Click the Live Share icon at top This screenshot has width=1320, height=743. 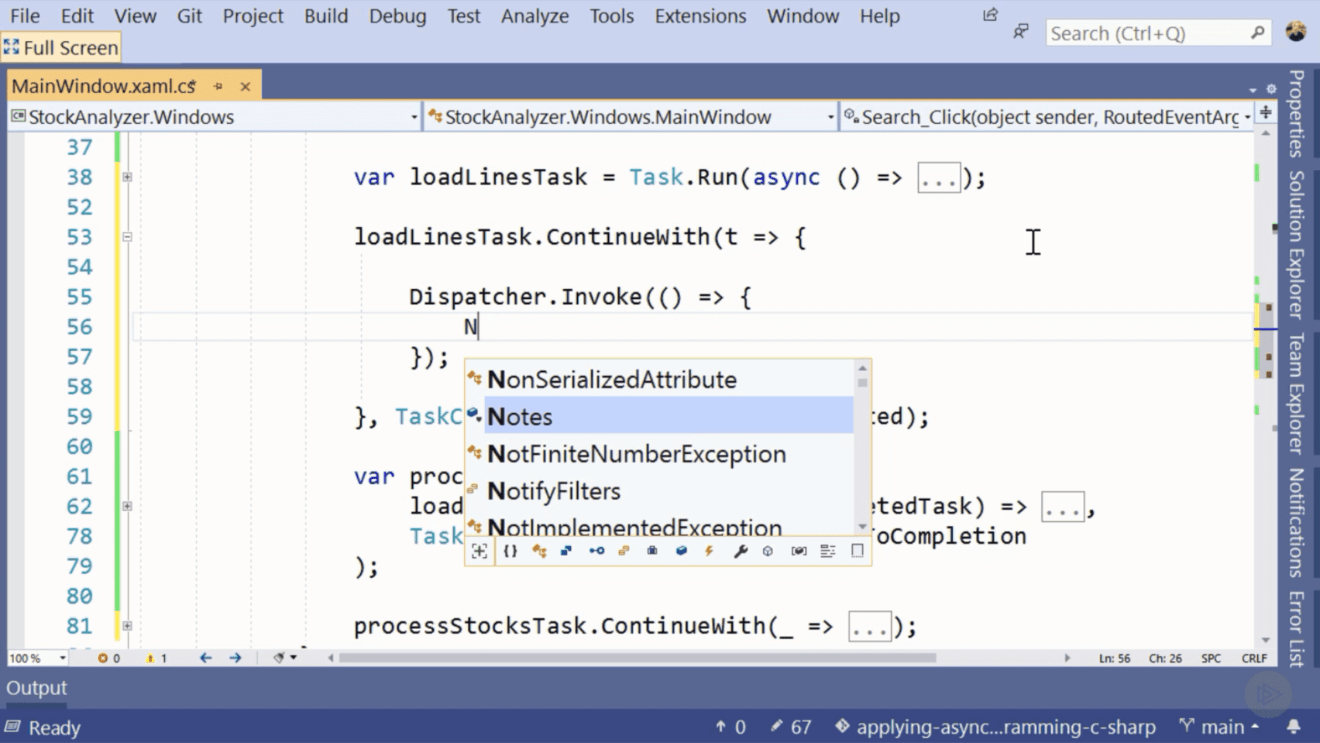point(990,15)
